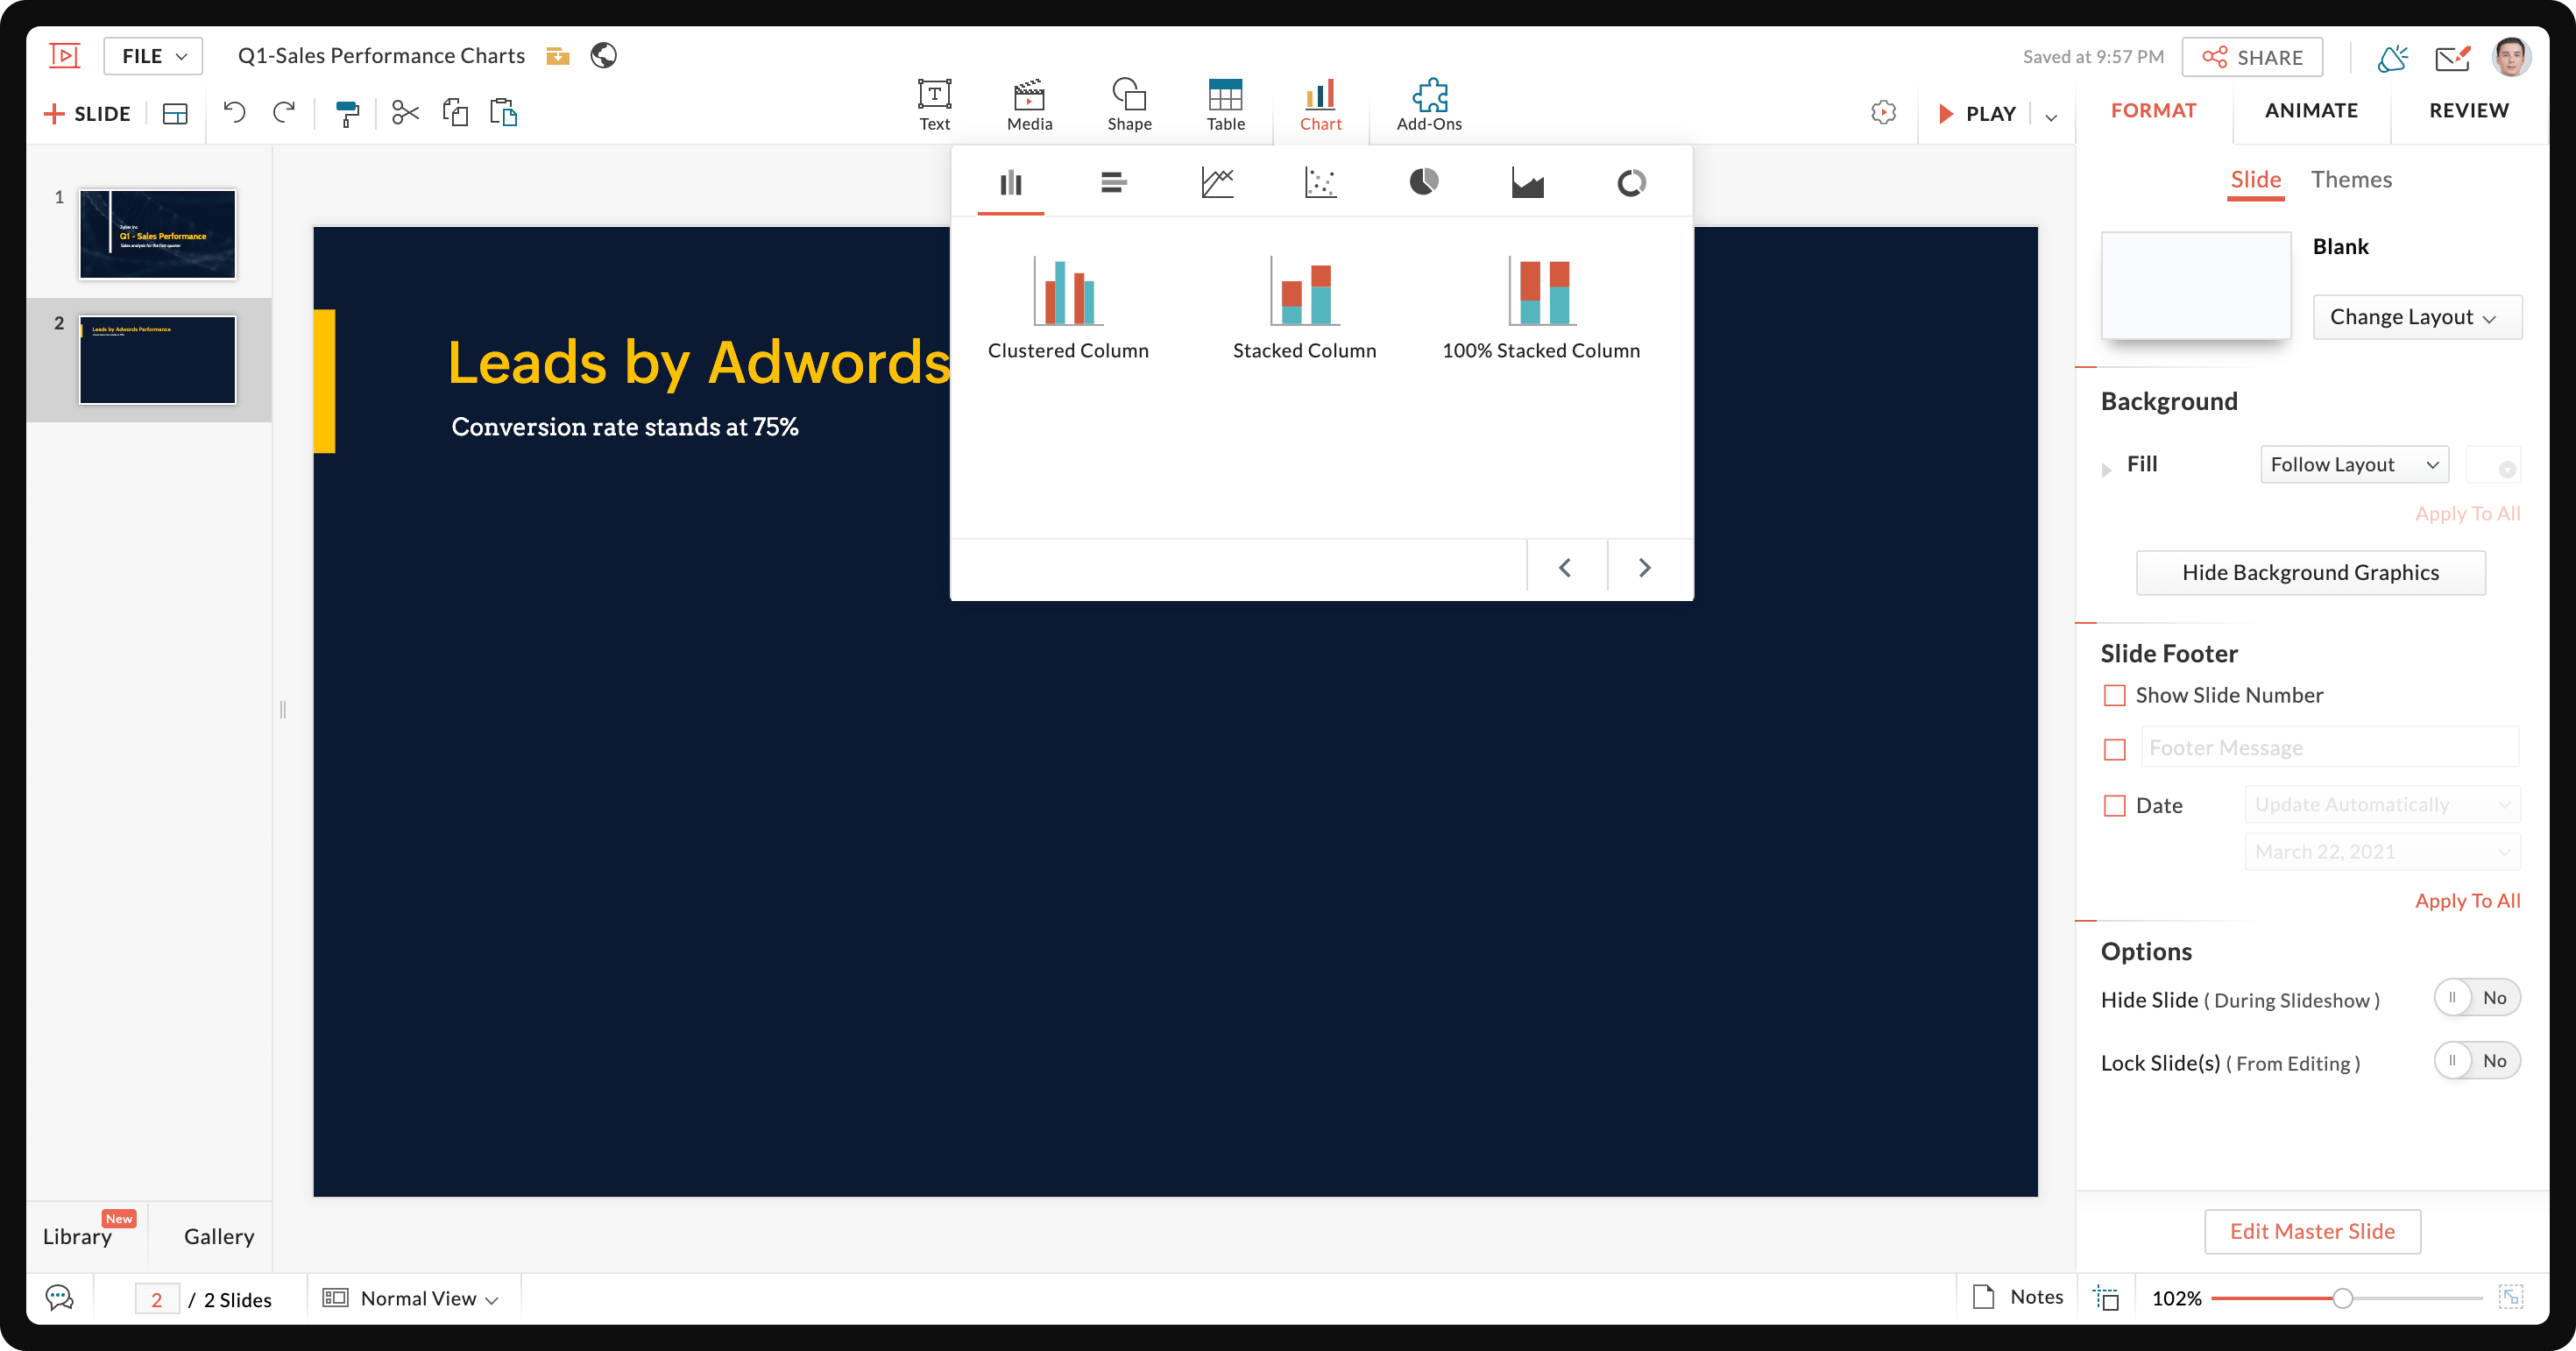
Task: Toggle Hide Slide during slideshow switch
Action: tap(2476, 998)
